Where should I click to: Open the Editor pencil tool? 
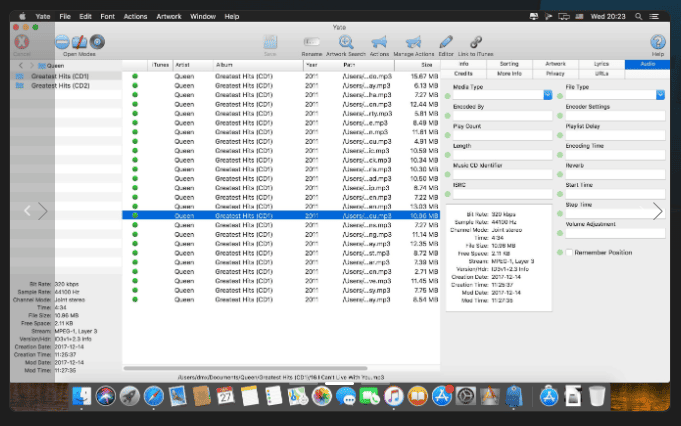[446, 42]
